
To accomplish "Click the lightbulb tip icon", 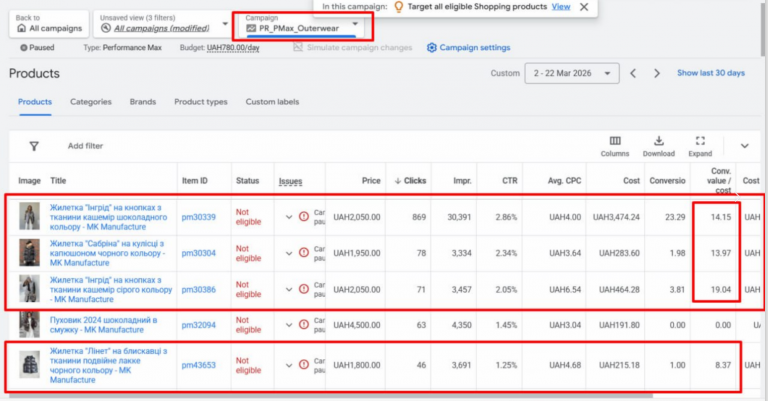I will coord(399,7).
